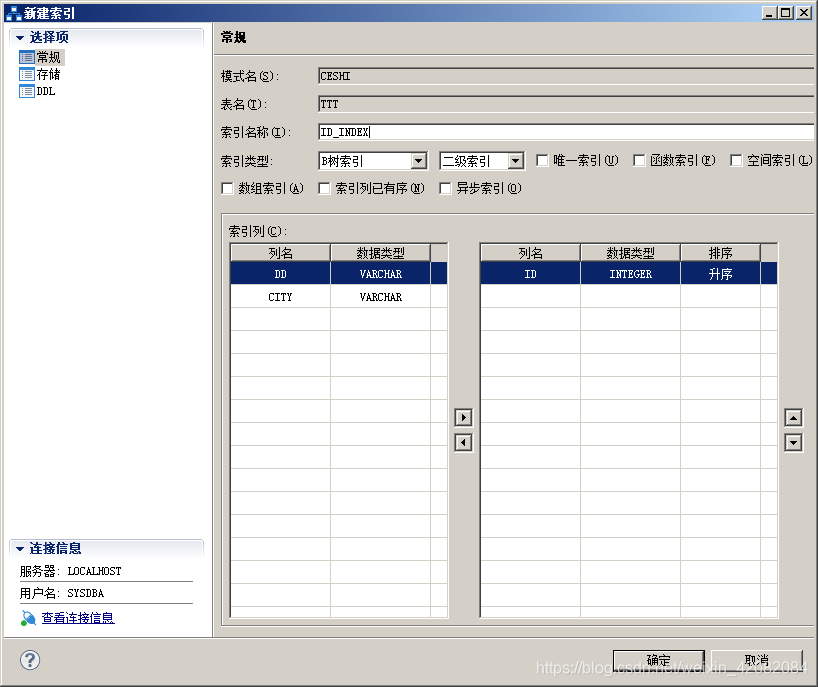Click the 取消 button

click(756, 660)
